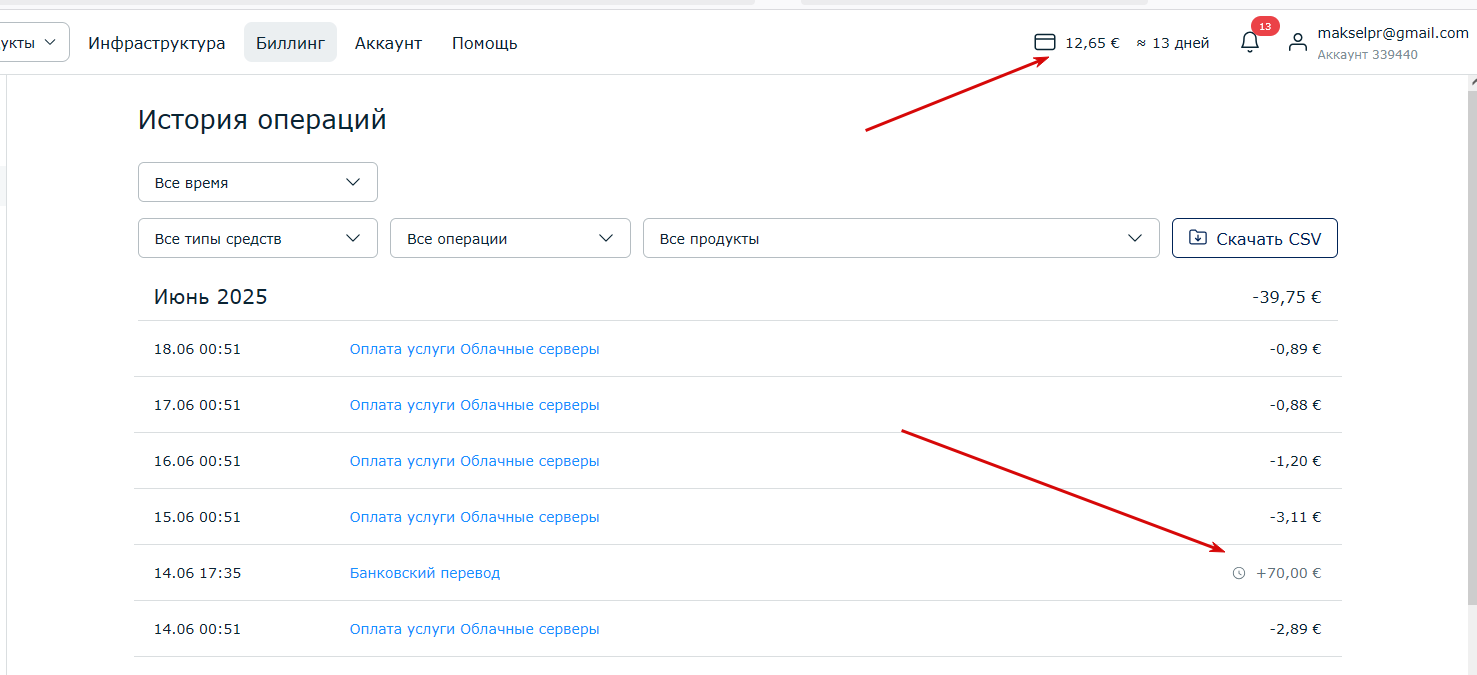This screenshot has width=1477, height=675.
Task: Click the user profile icon
Action: tap(1297, 43)
